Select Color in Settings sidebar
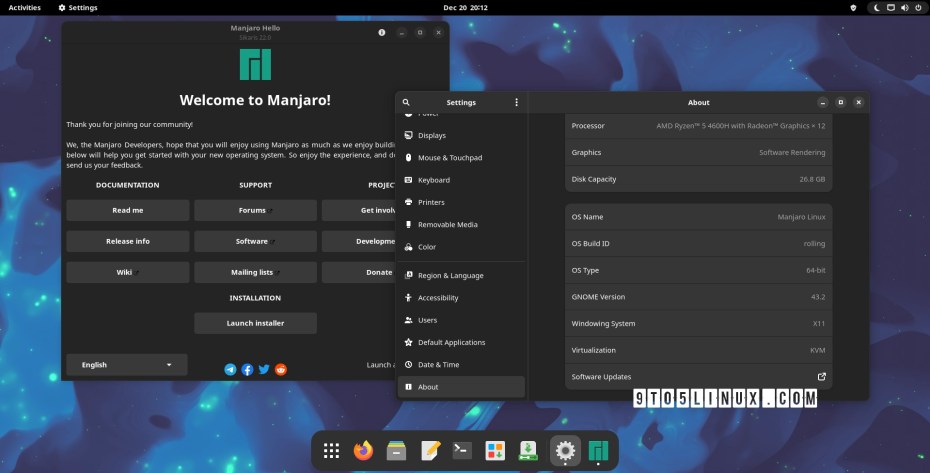 tap(461, 247)
